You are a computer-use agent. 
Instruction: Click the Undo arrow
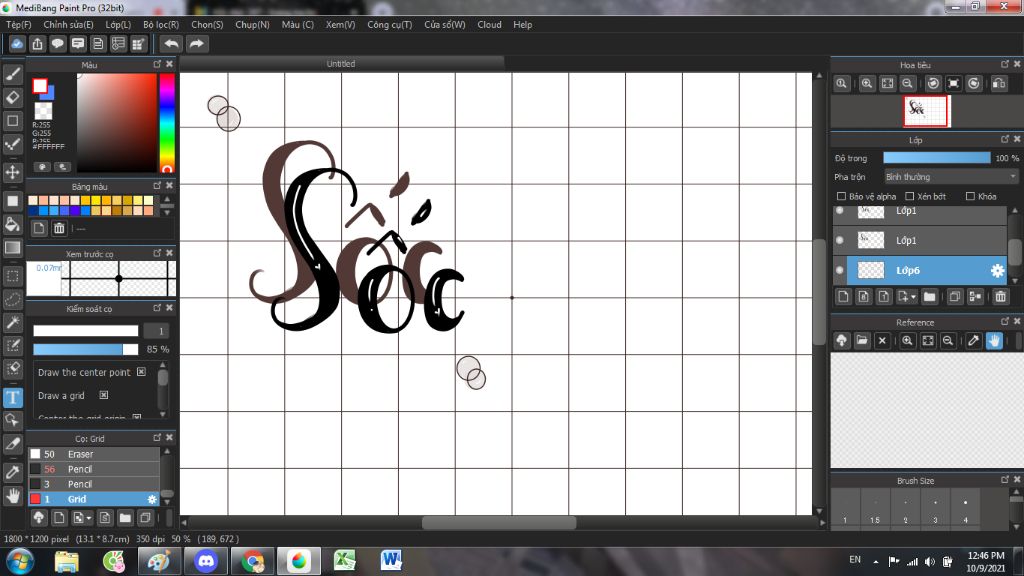(x=171, y=44)
